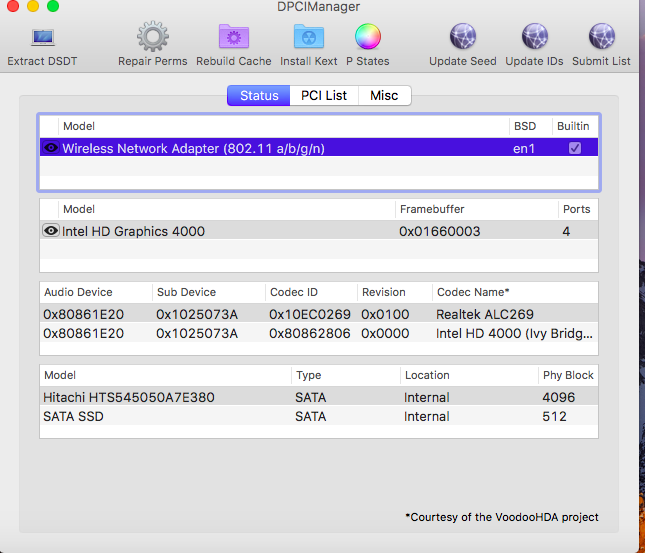
Task: Click the Rebuild Cache folder icon
Action: tap(233, 38)
